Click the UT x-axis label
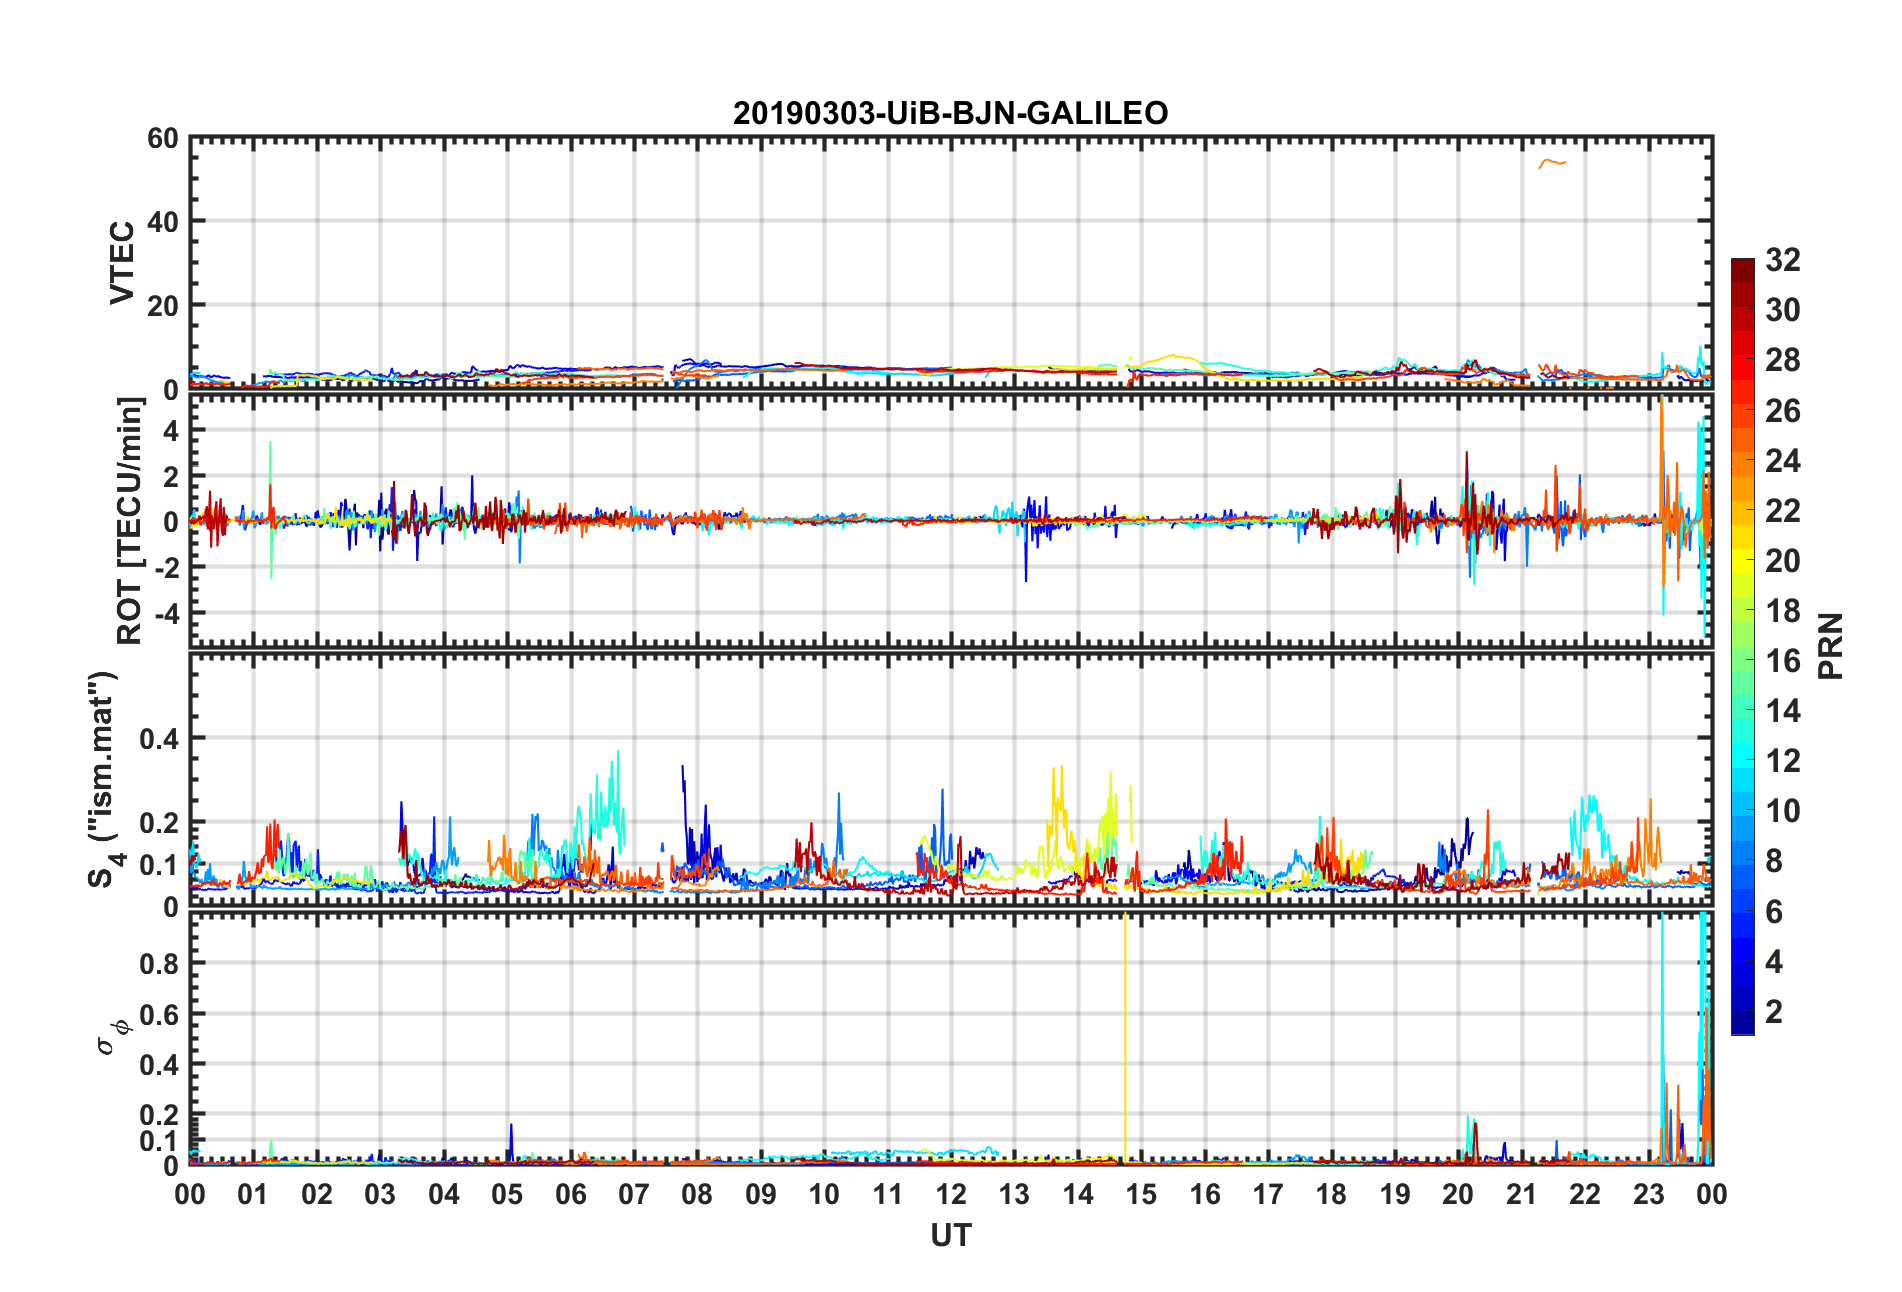The height and width of the screenshot is (1292, 1902). tap(950, 1236)
